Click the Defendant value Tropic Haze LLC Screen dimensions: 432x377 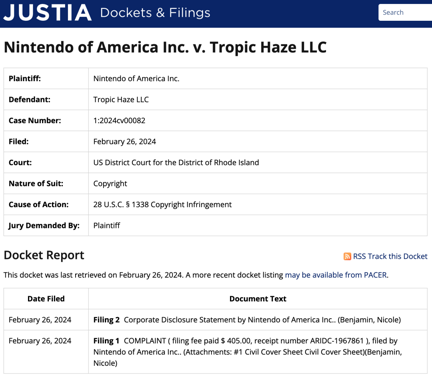pyautogui.click(x=121, y=99)
